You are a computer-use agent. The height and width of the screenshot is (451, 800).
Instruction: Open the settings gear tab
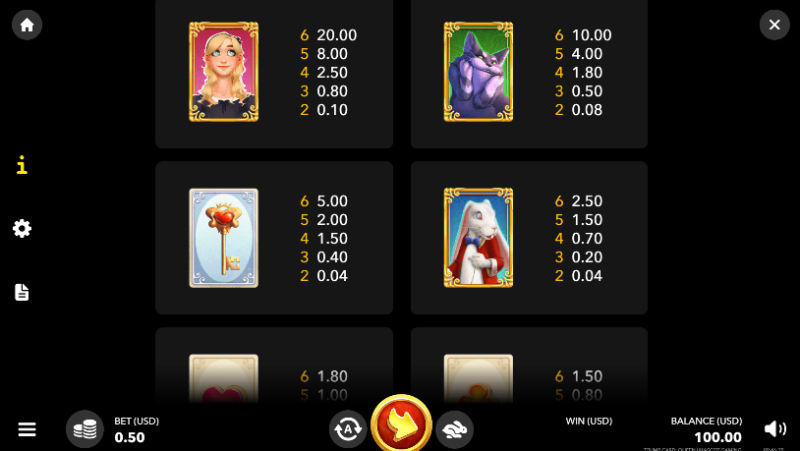point(22,229)
